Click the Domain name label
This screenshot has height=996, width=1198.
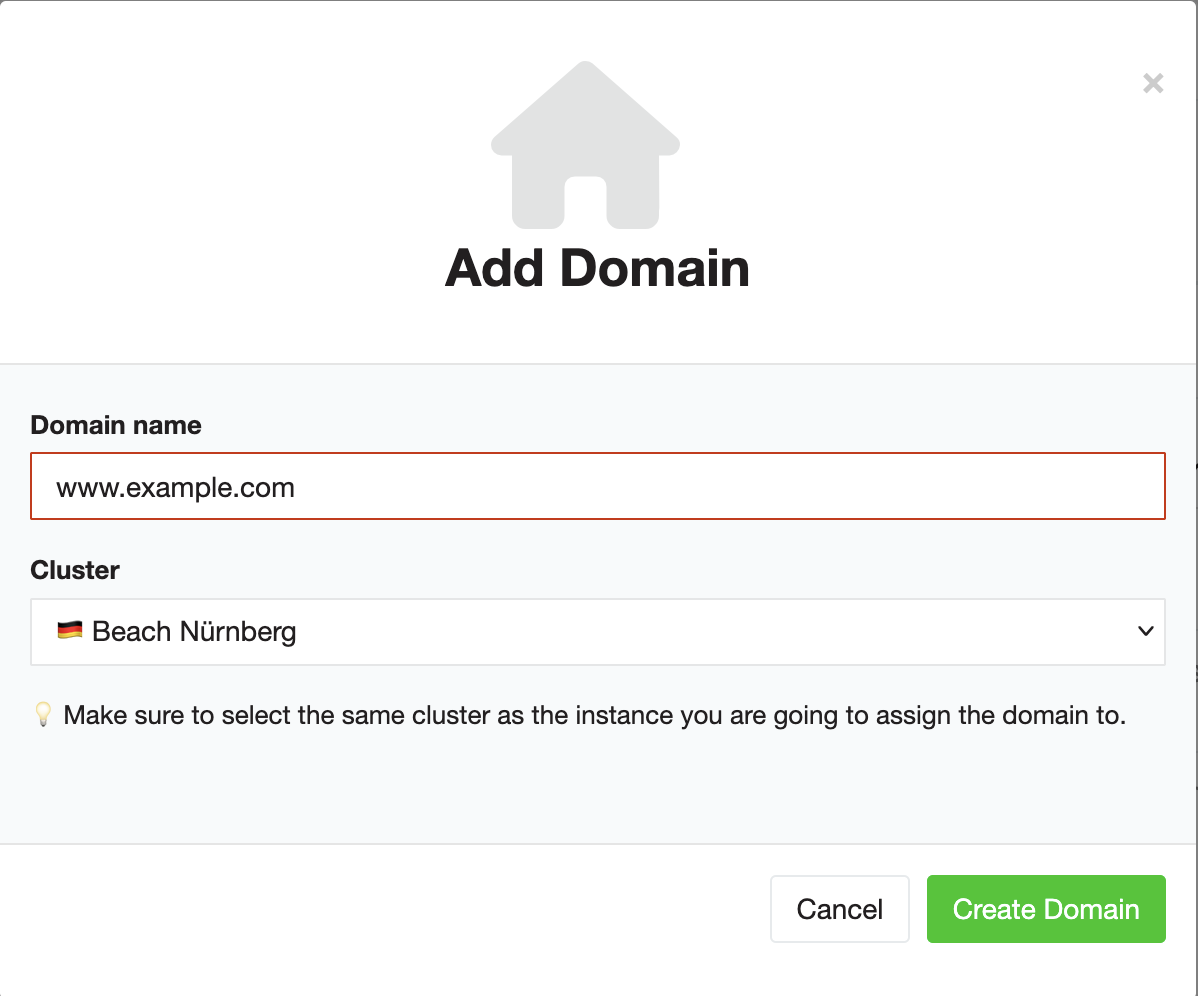tap(116, 425)
